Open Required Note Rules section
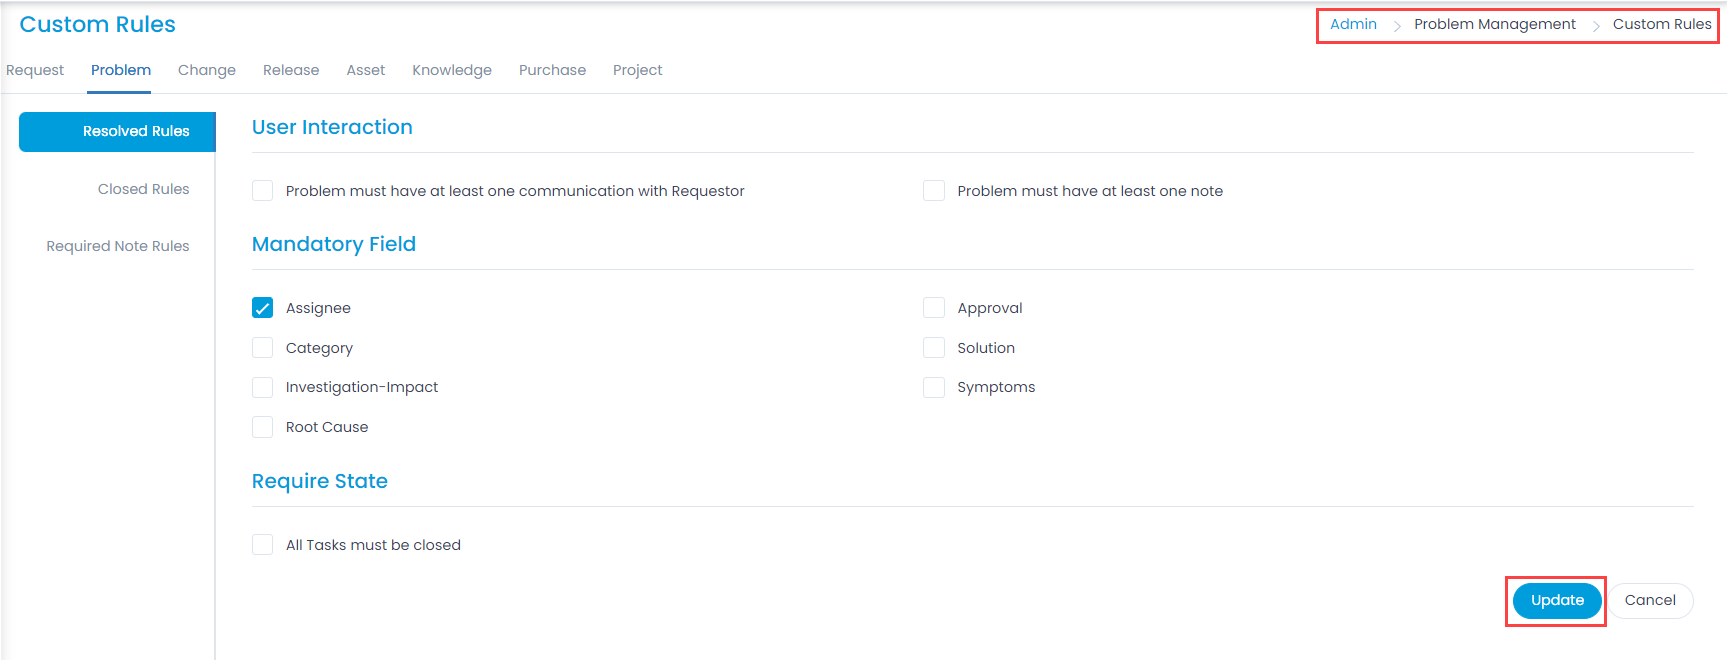This screenshot has height=660, width=1727. 118,246
